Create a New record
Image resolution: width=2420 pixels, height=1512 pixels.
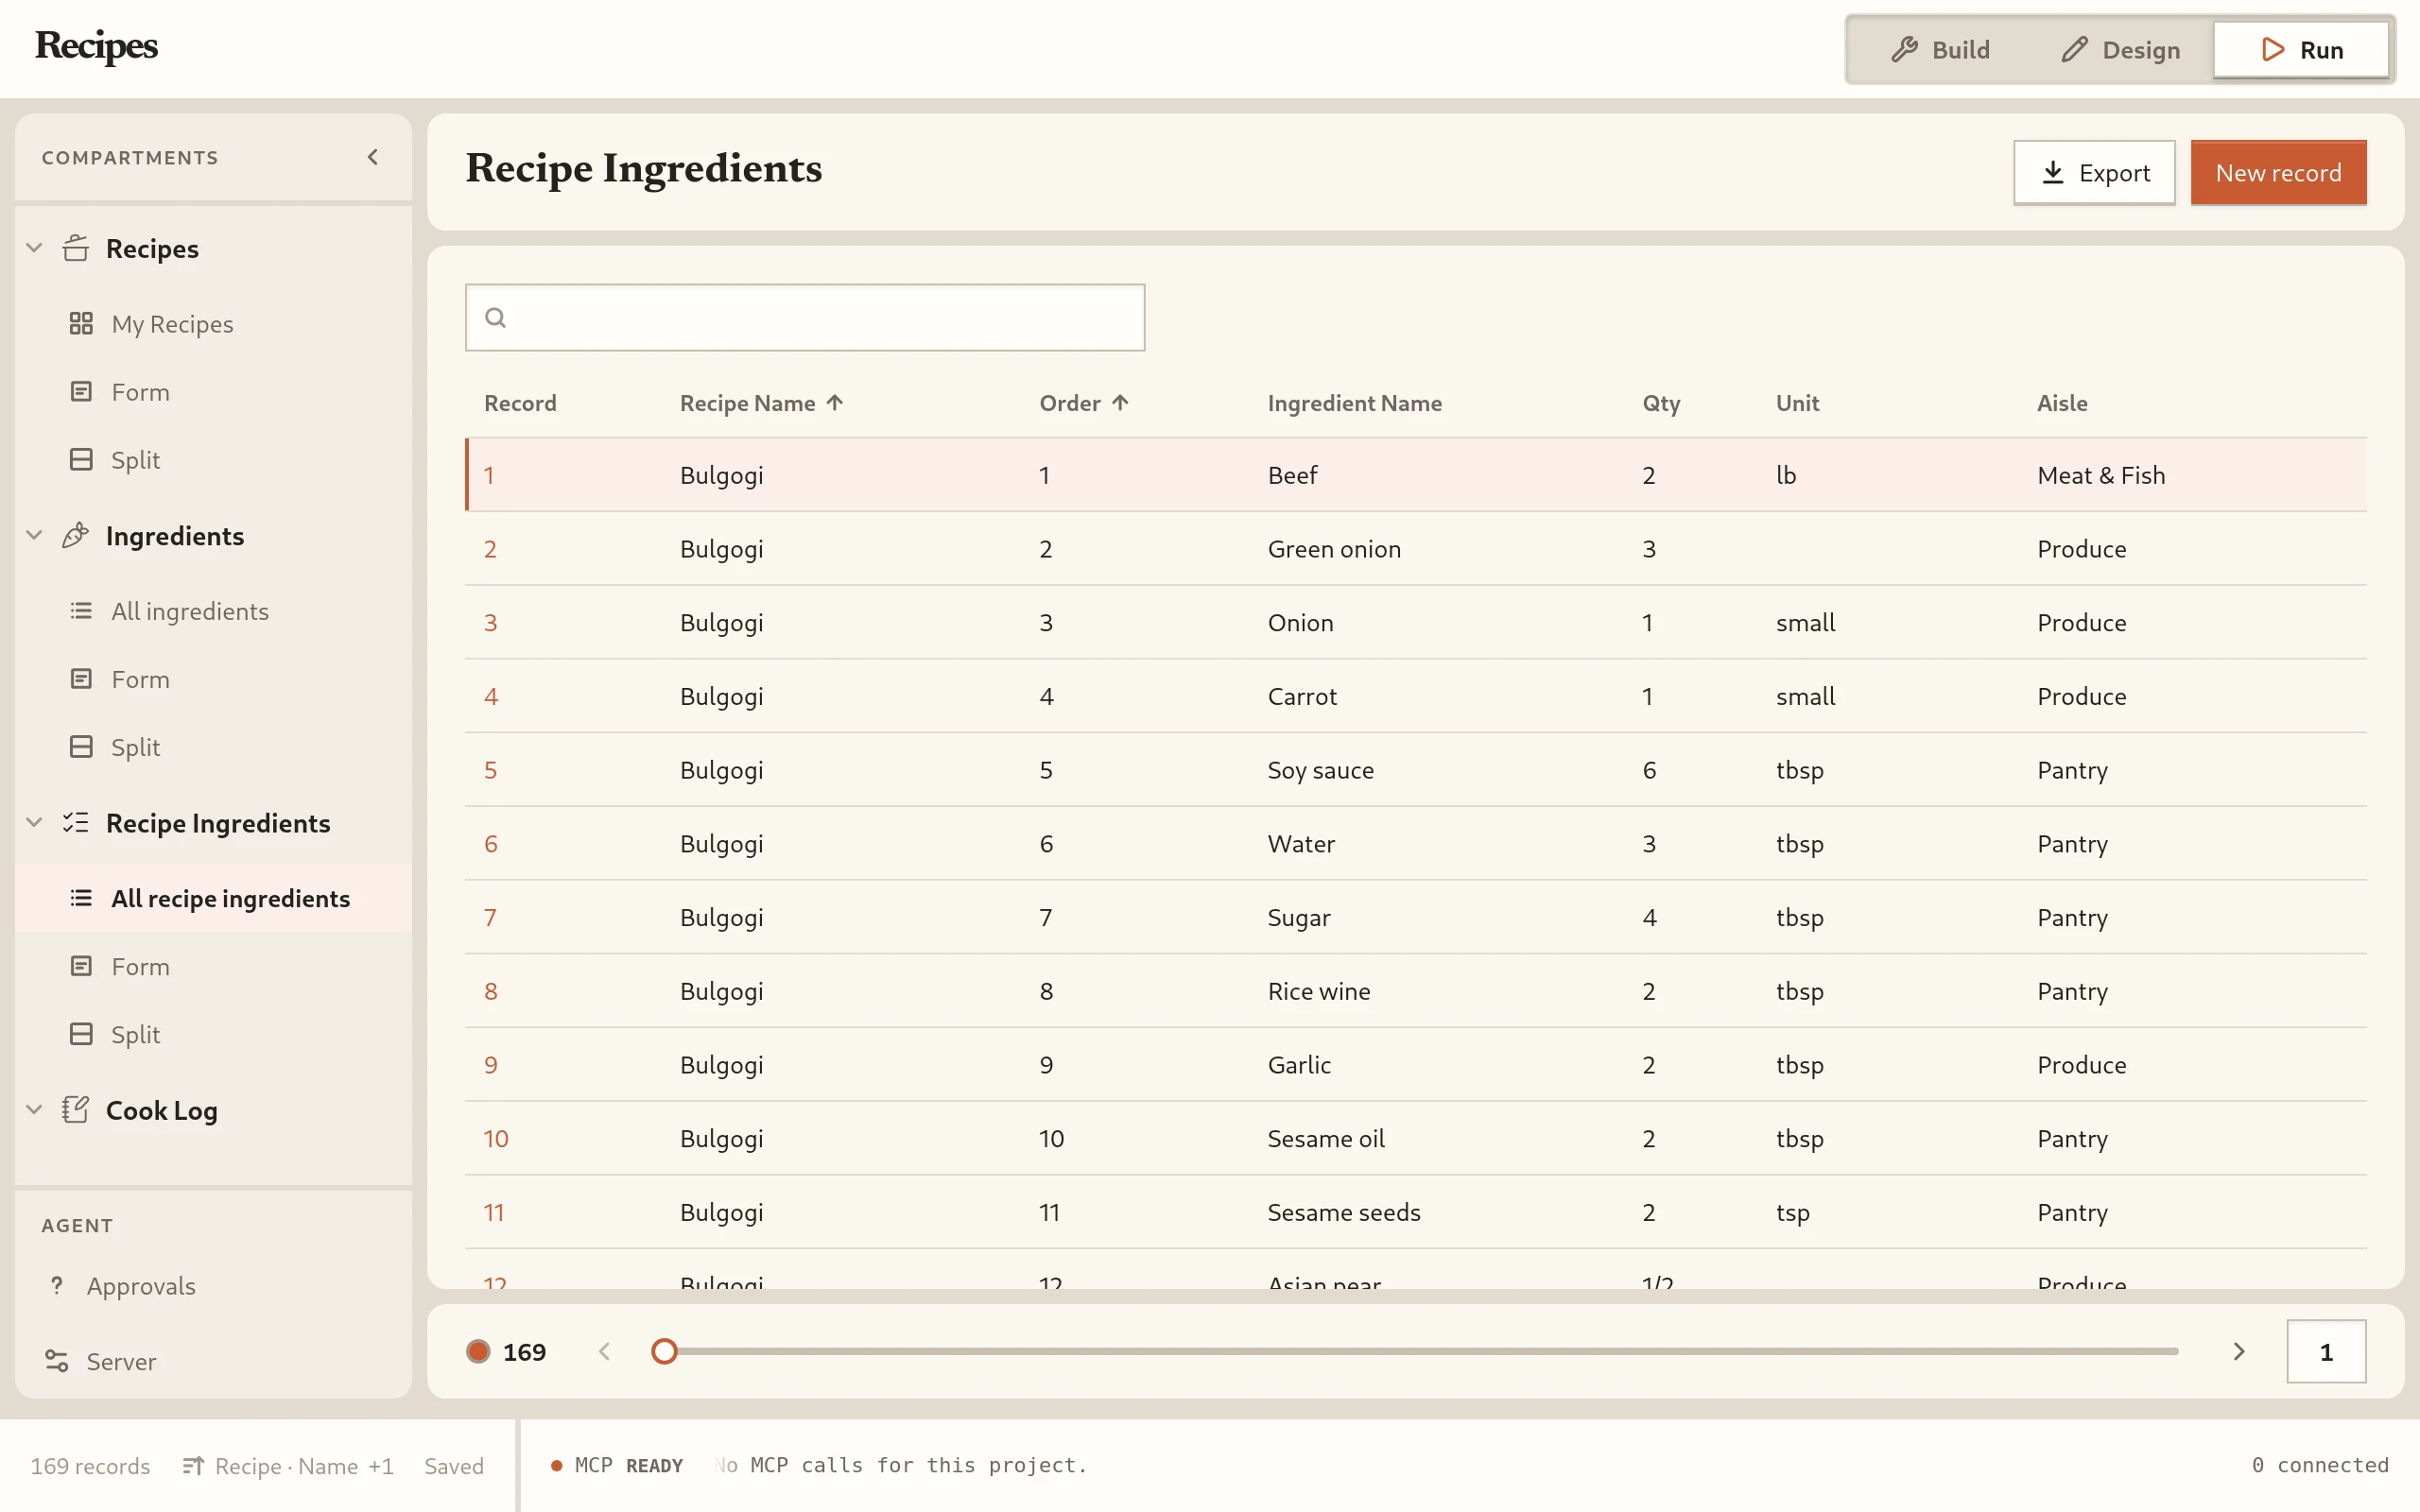coord(2278,173)
